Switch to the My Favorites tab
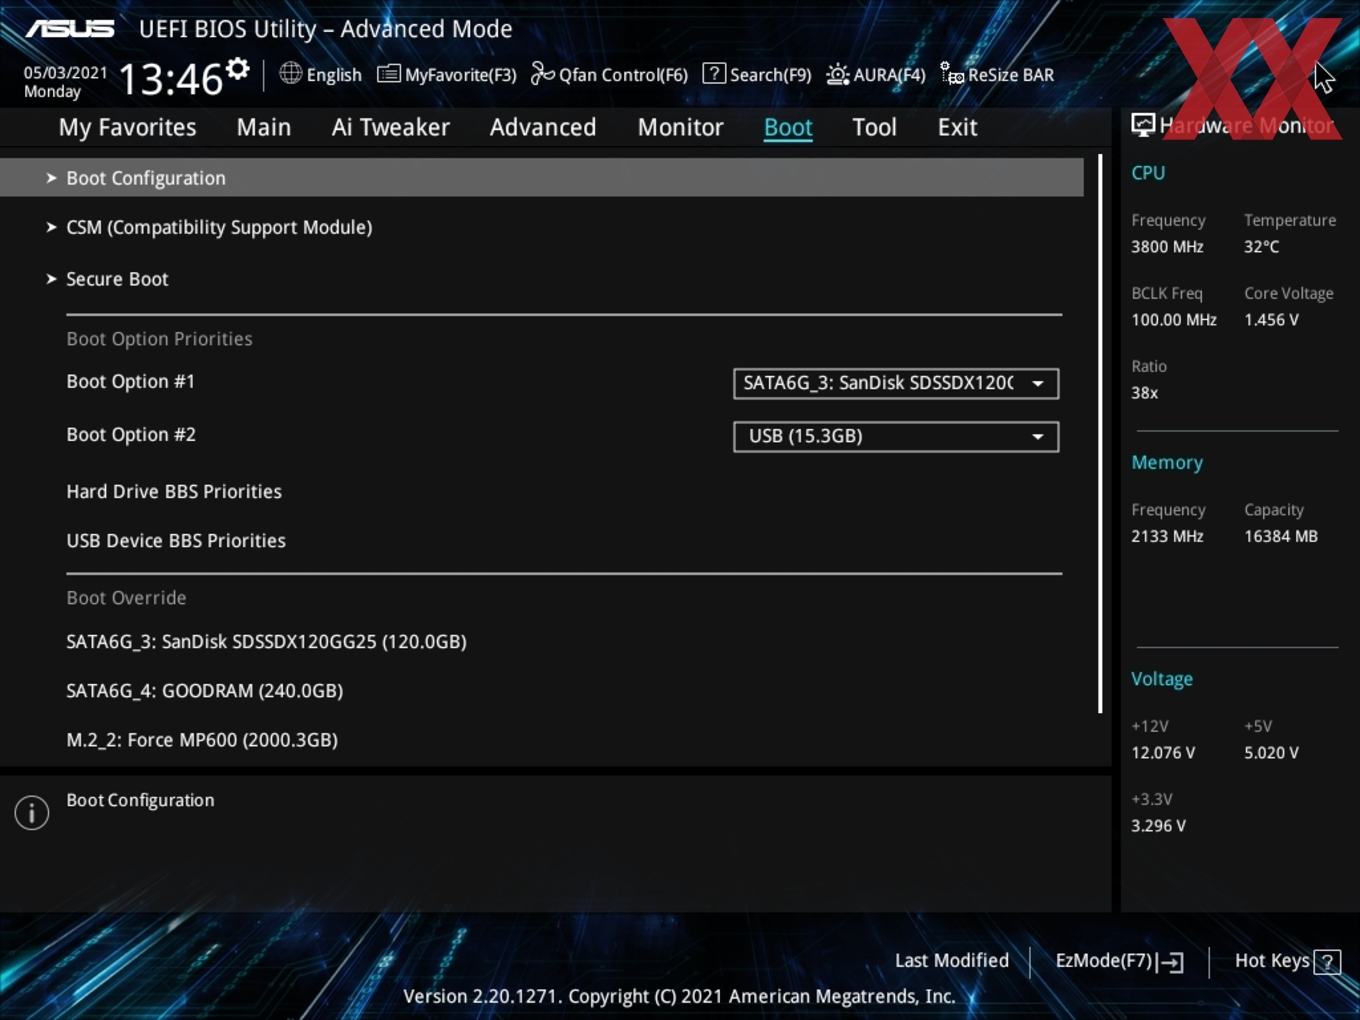 (x=127, y=127)
